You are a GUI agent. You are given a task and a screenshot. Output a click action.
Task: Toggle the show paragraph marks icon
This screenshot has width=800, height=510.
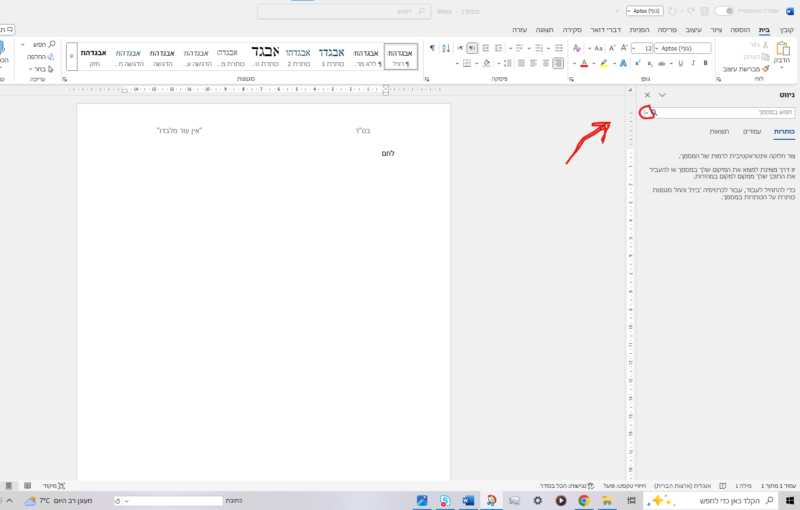coord(432,48)
